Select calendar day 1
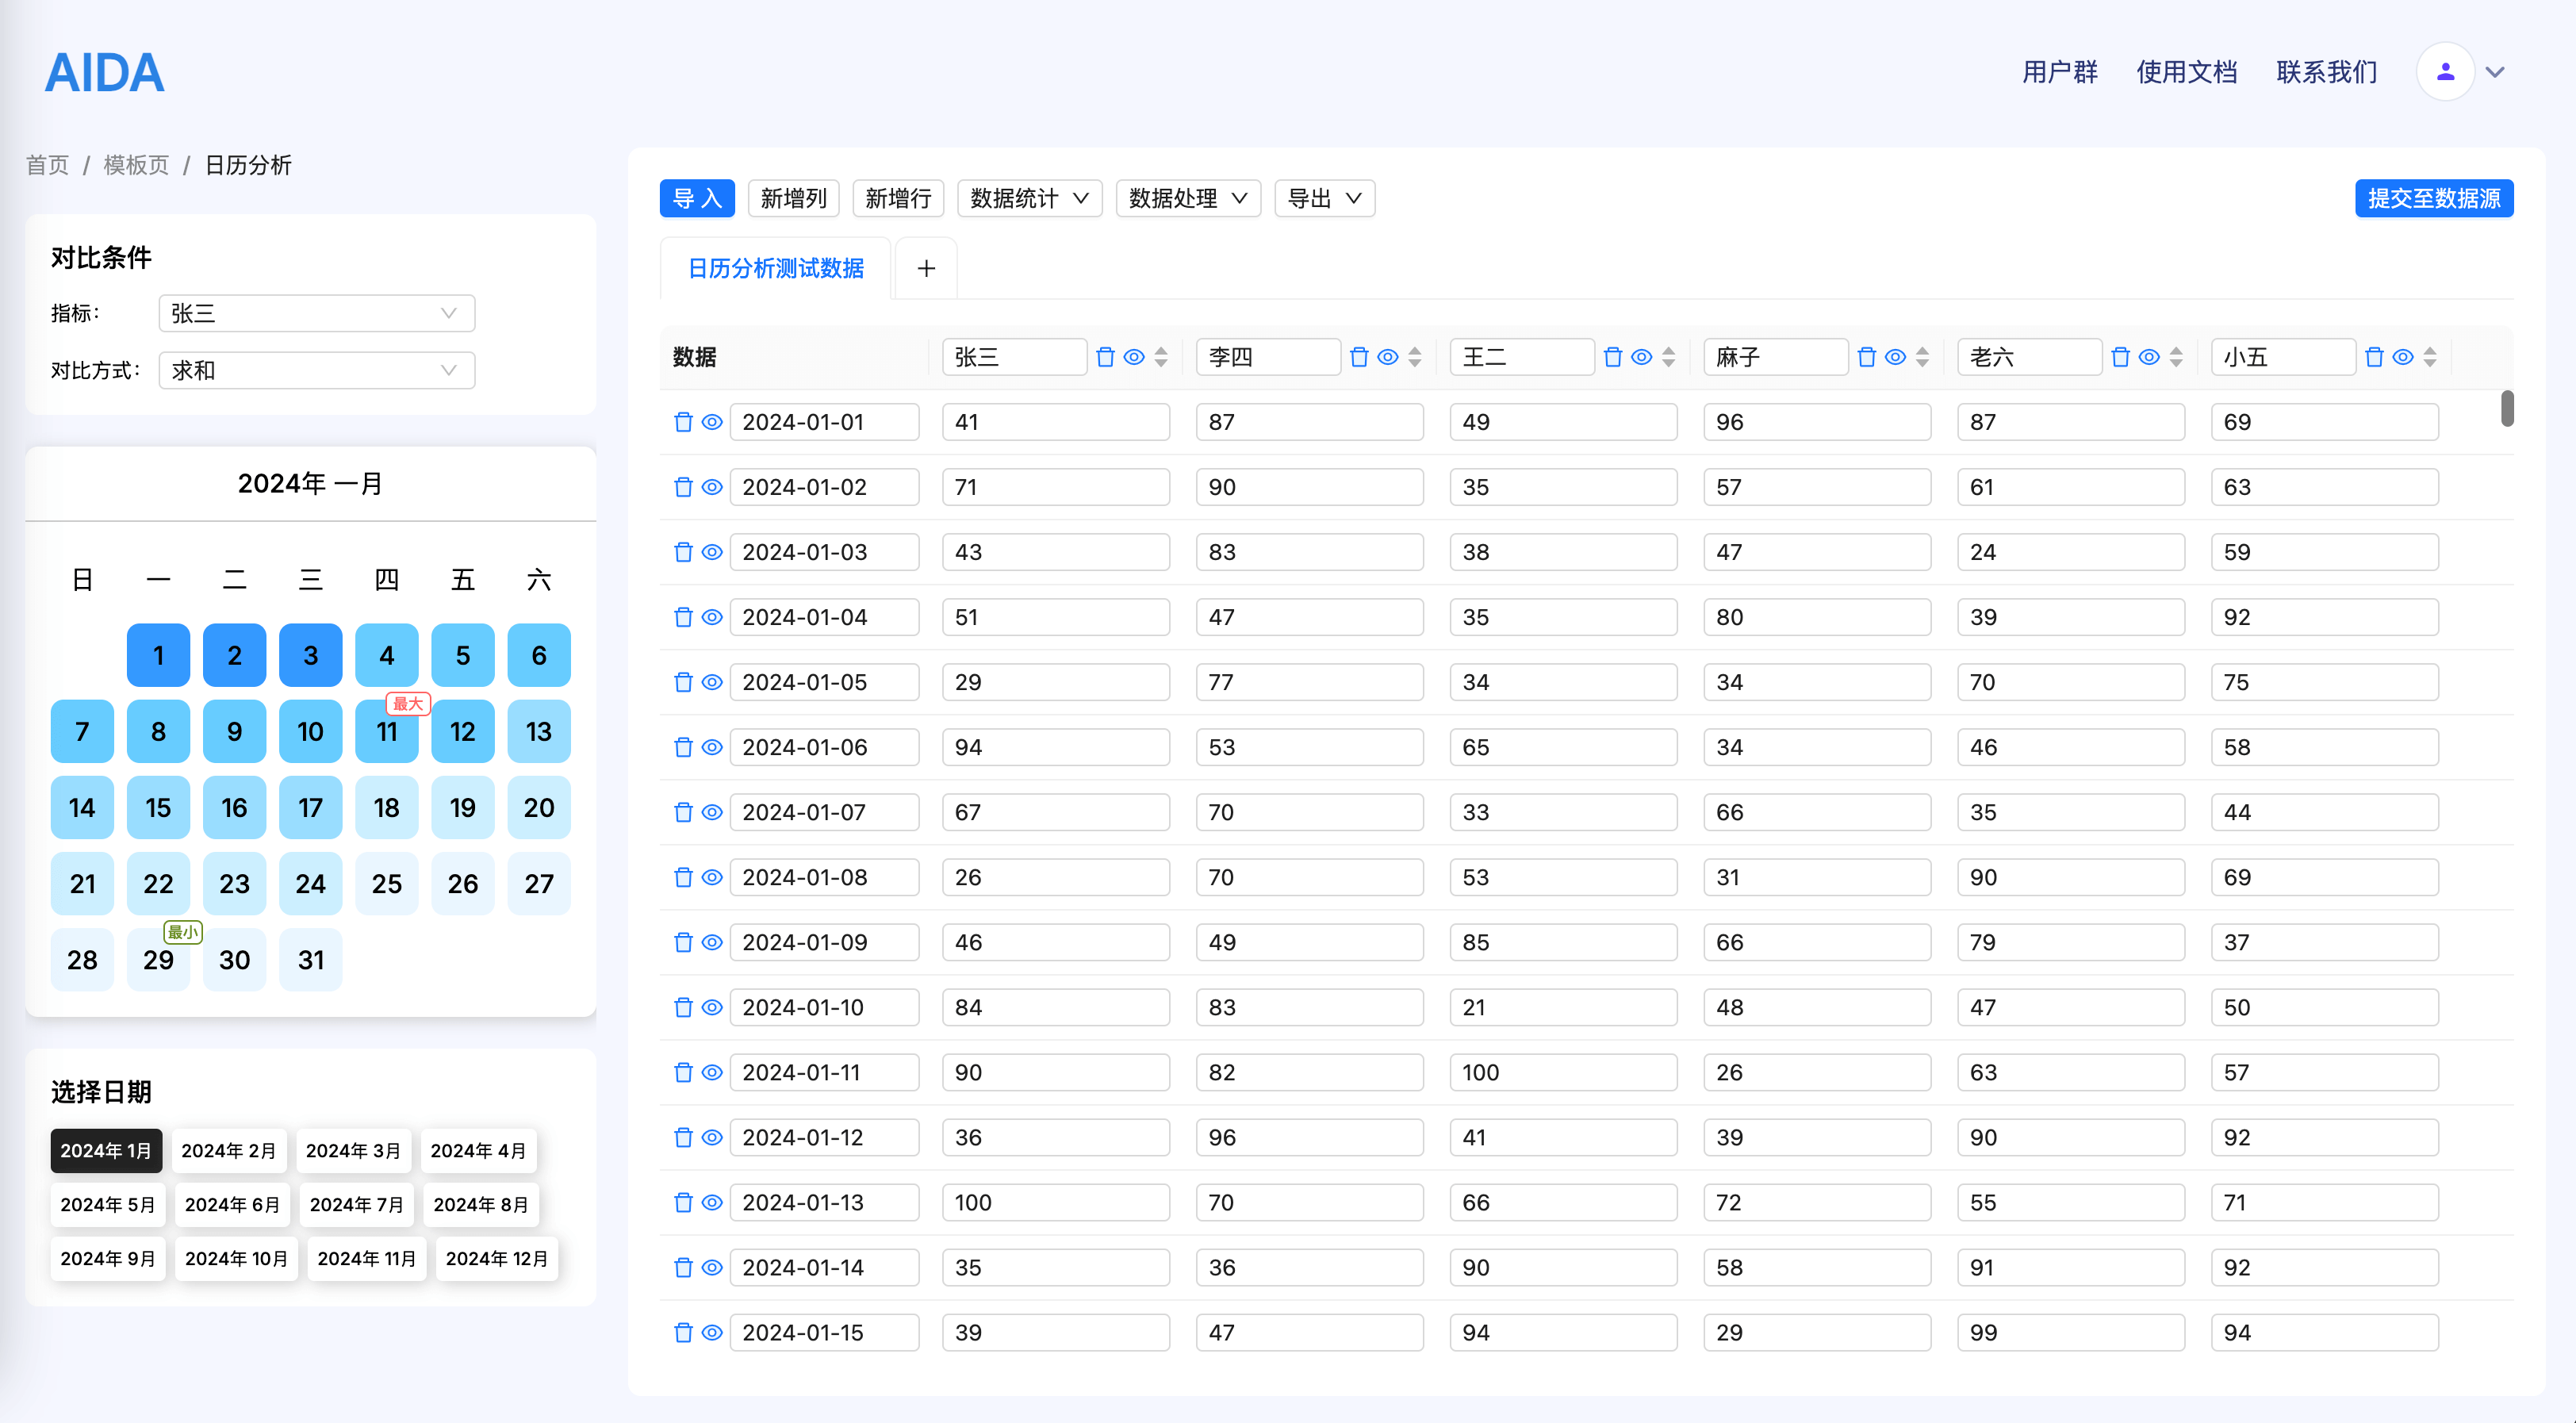2576x1423 pixels. pos(158,655)
